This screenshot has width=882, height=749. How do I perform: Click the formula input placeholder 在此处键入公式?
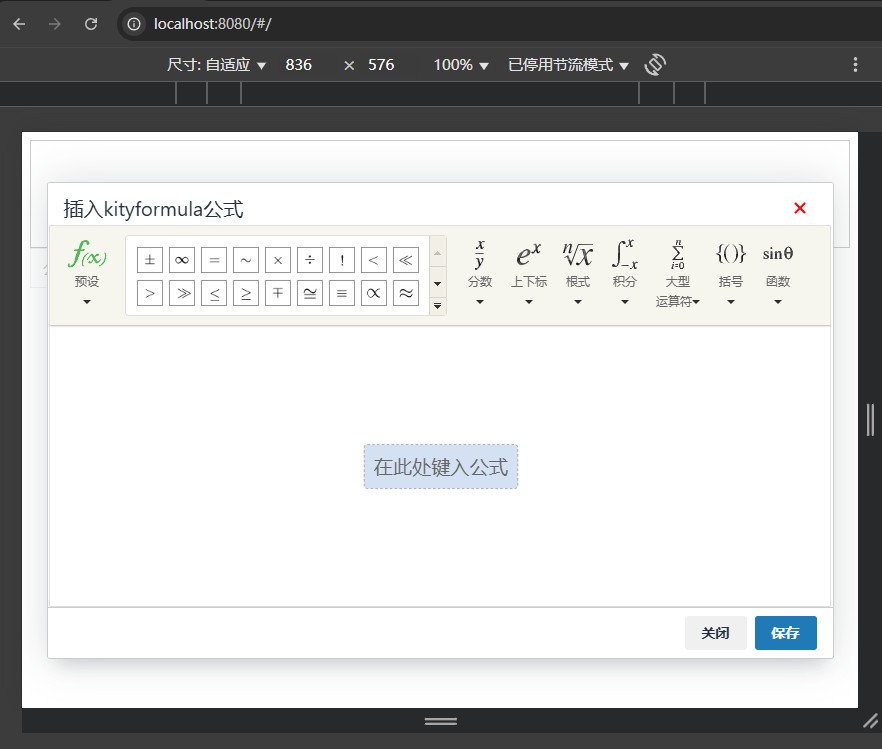click(441, 467)
